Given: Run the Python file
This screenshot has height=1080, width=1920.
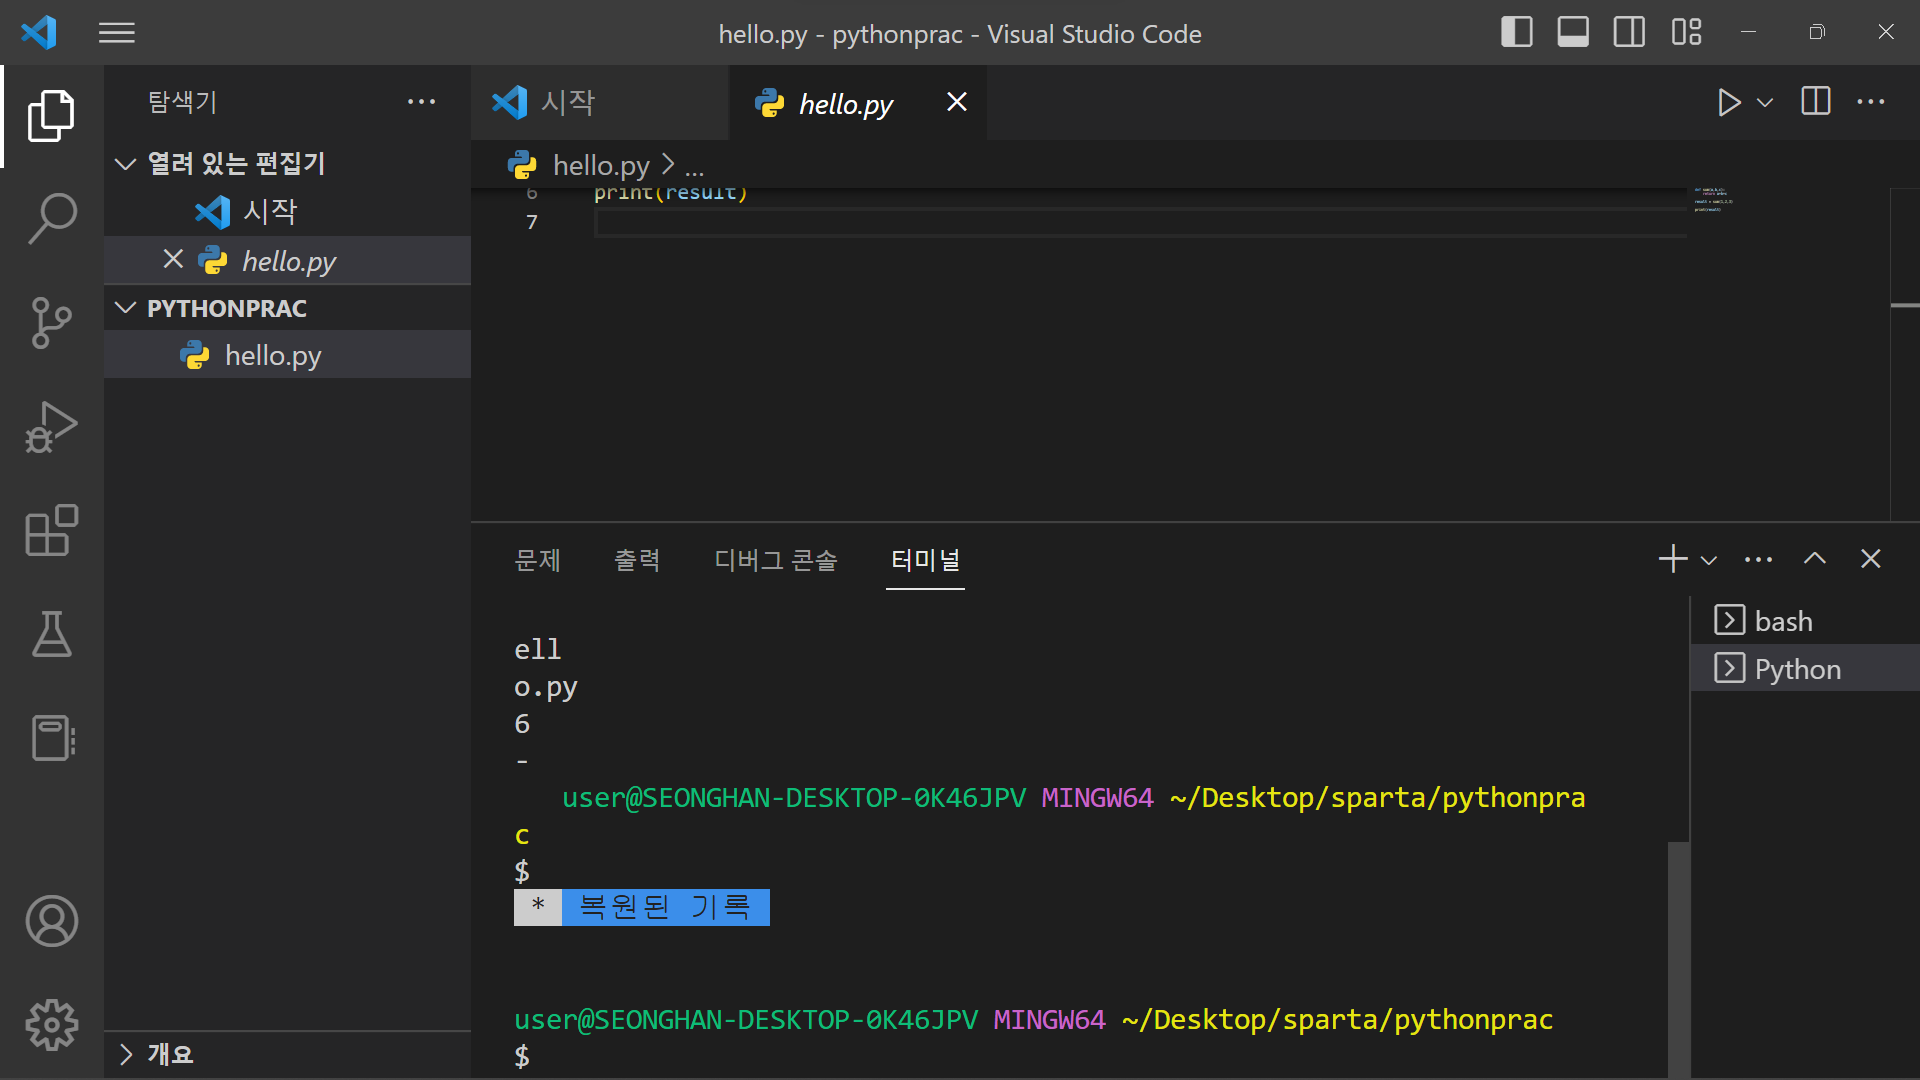Looking at the screenshot, I should click(1729, 103).
